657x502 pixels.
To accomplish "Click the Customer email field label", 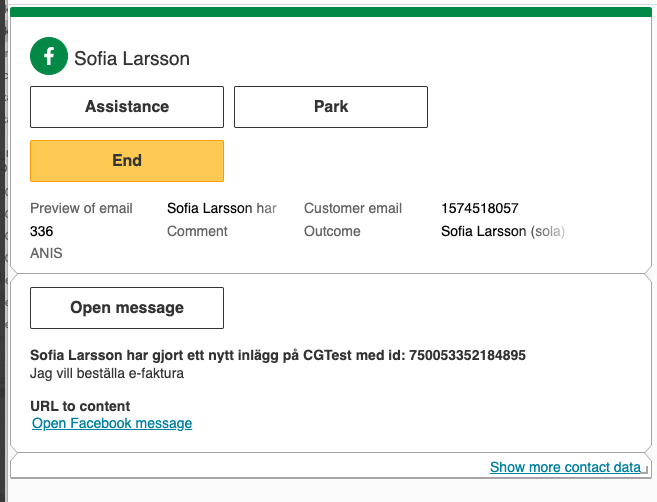I will coord(353,209).
